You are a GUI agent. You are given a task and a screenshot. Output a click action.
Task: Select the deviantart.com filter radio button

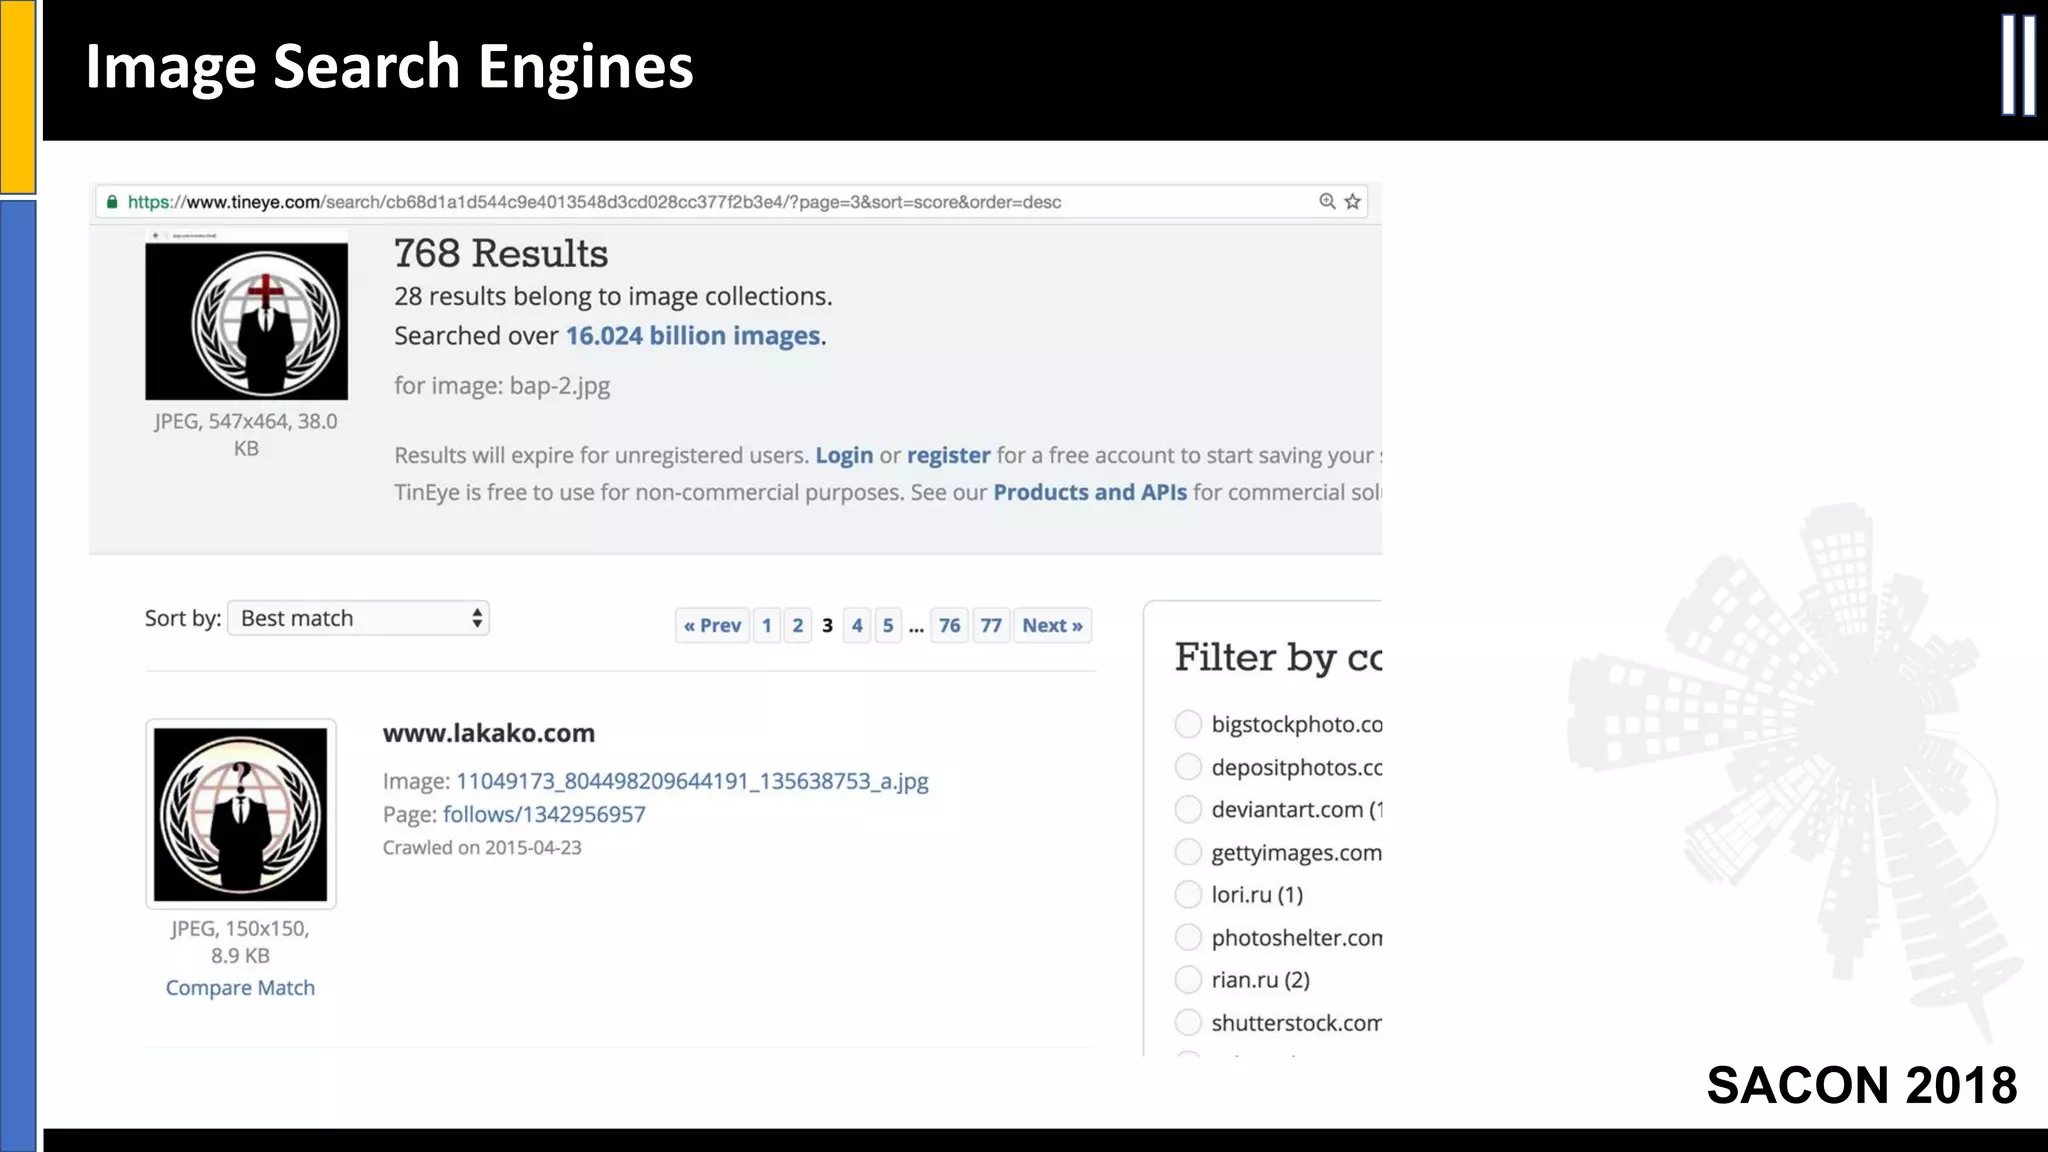click(1188, 809)
